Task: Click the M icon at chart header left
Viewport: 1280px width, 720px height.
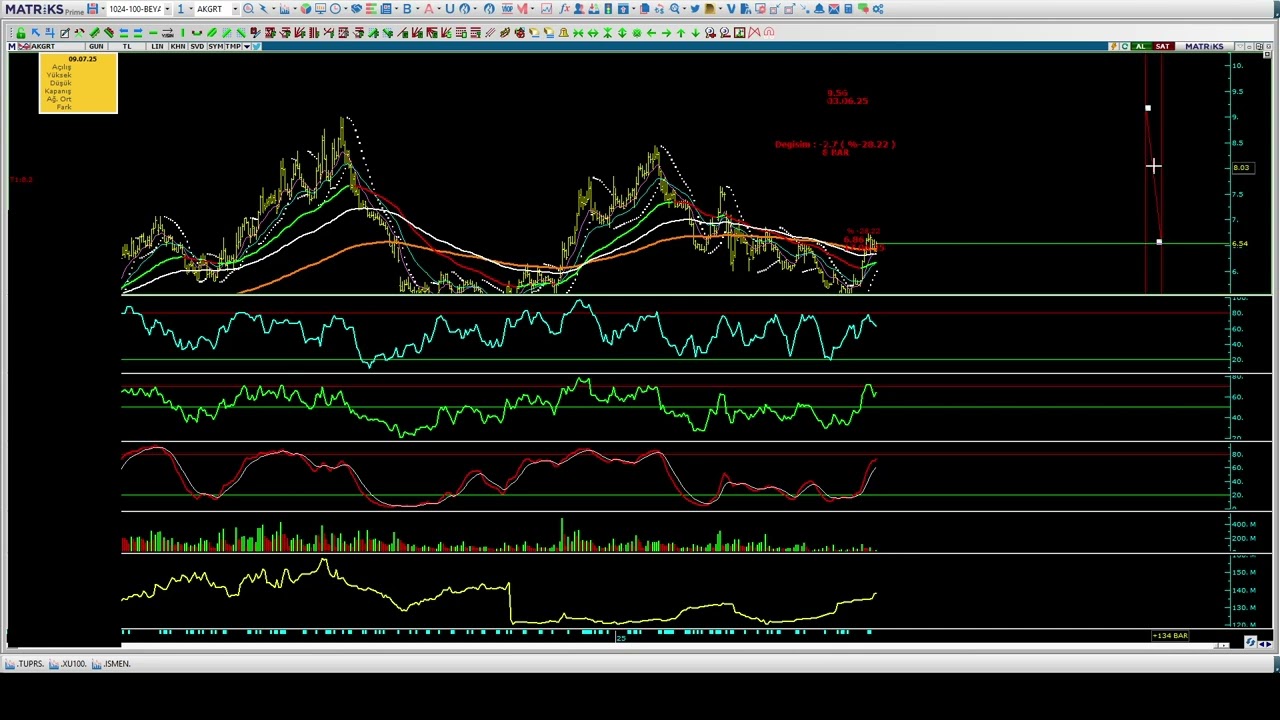Action: (x=11, y=47)
